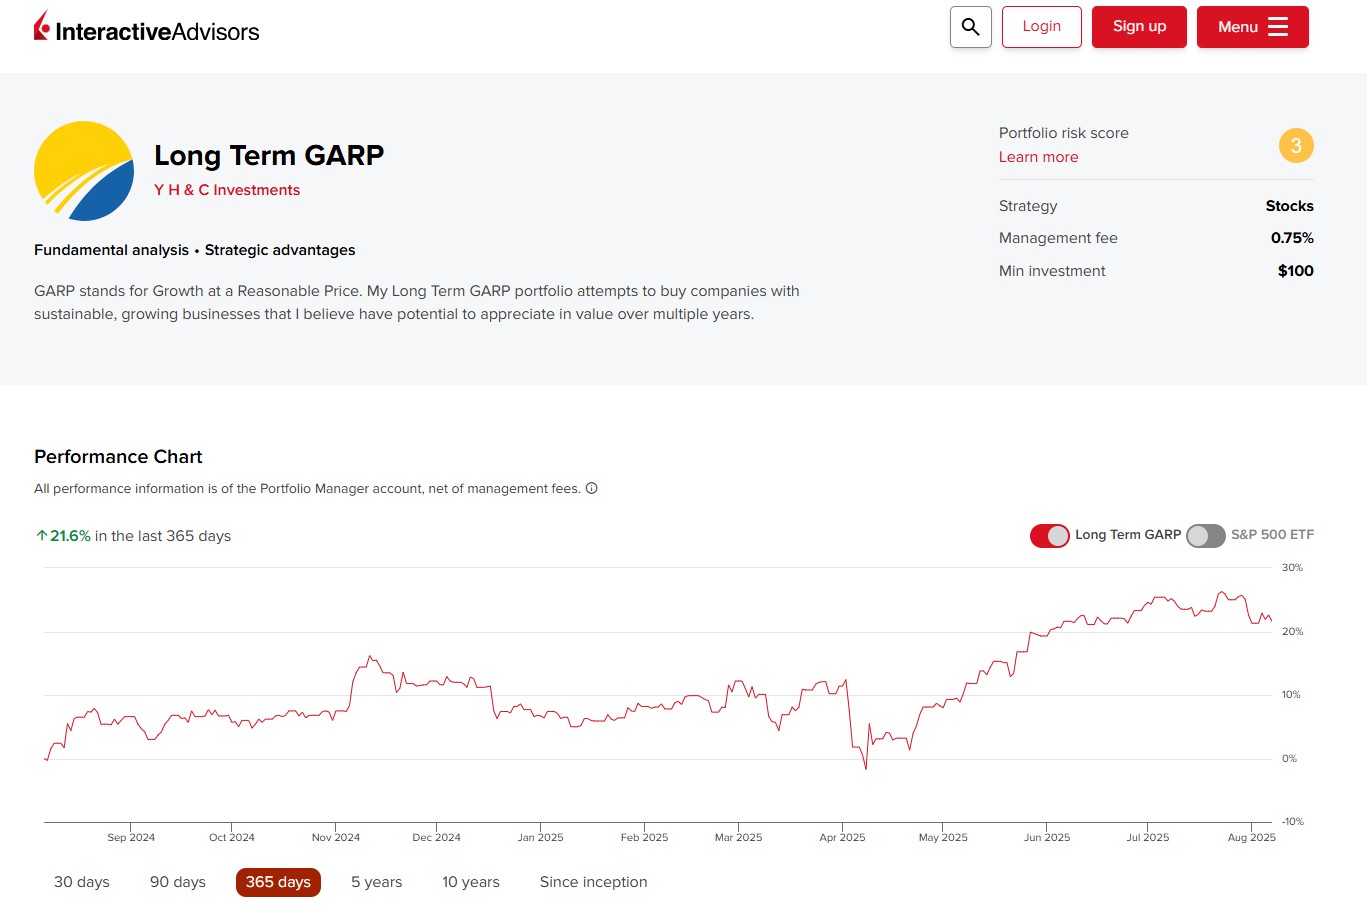Click the Login button
1367x910 pixels.
(x=1041, y=27)
